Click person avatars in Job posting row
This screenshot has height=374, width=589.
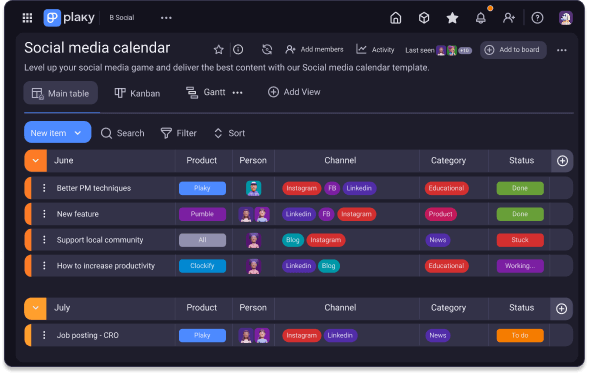254,335
